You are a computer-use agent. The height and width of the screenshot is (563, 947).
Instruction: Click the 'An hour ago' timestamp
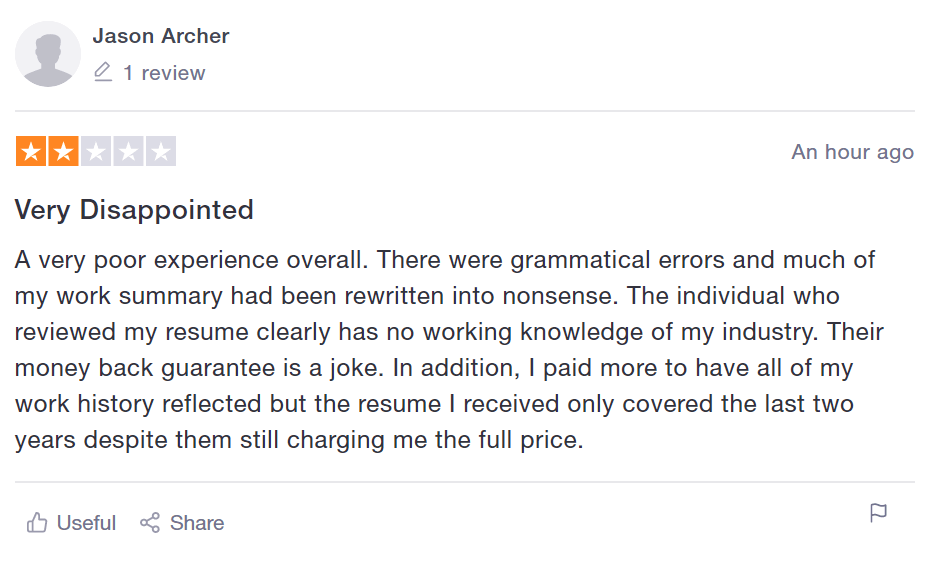pos(853,152)
